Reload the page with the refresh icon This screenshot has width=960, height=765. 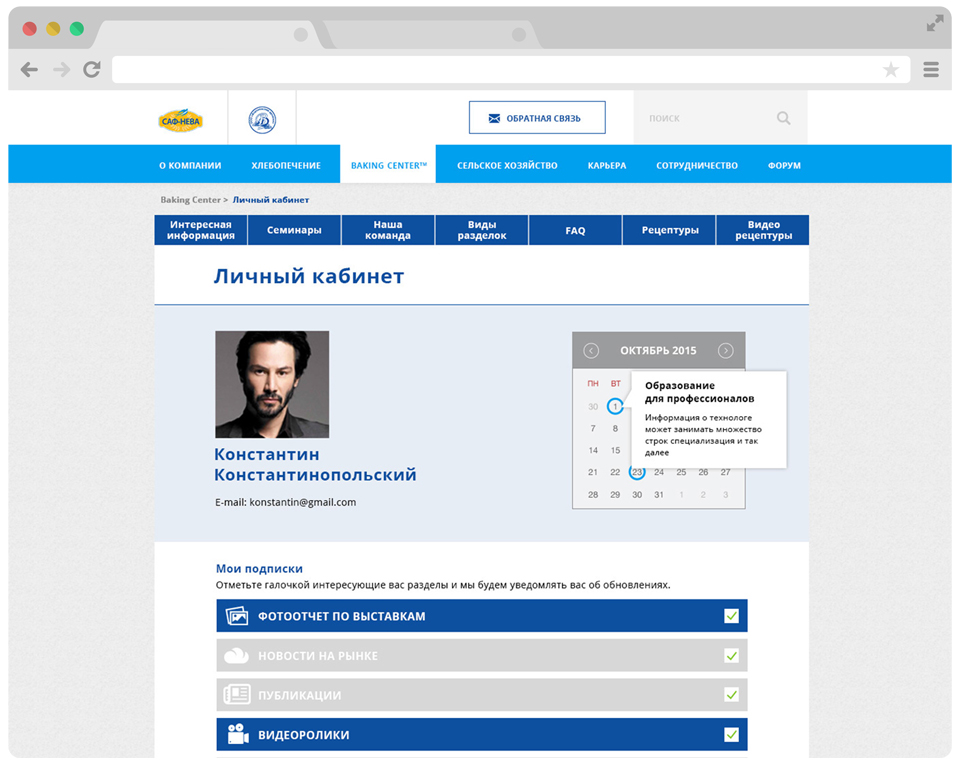92,69
